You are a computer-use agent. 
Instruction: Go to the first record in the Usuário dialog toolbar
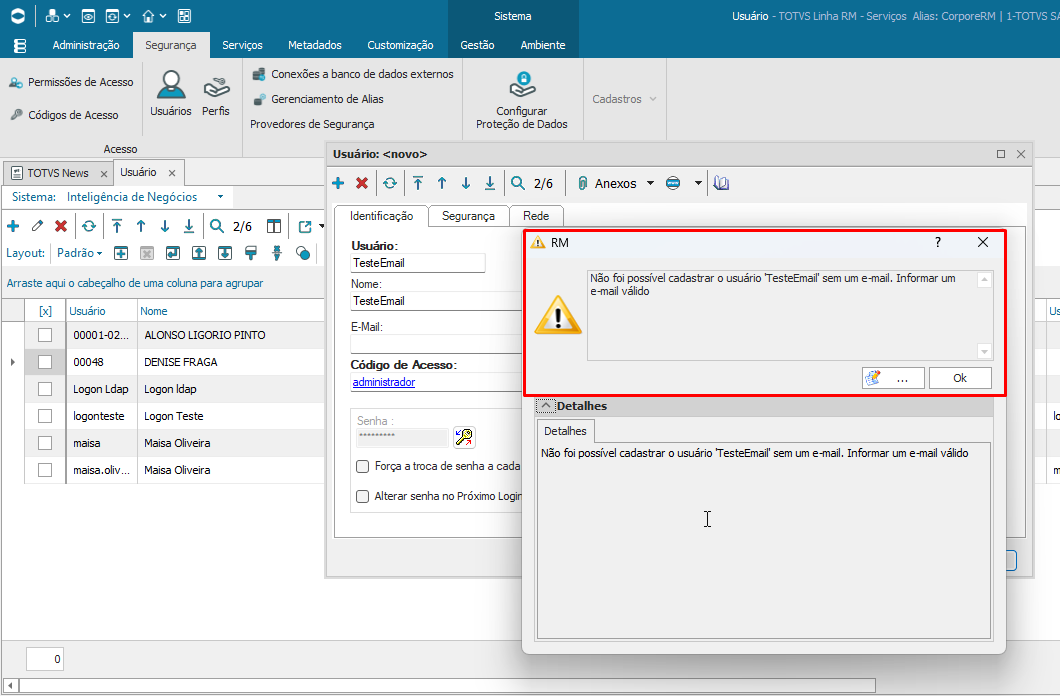418,183
